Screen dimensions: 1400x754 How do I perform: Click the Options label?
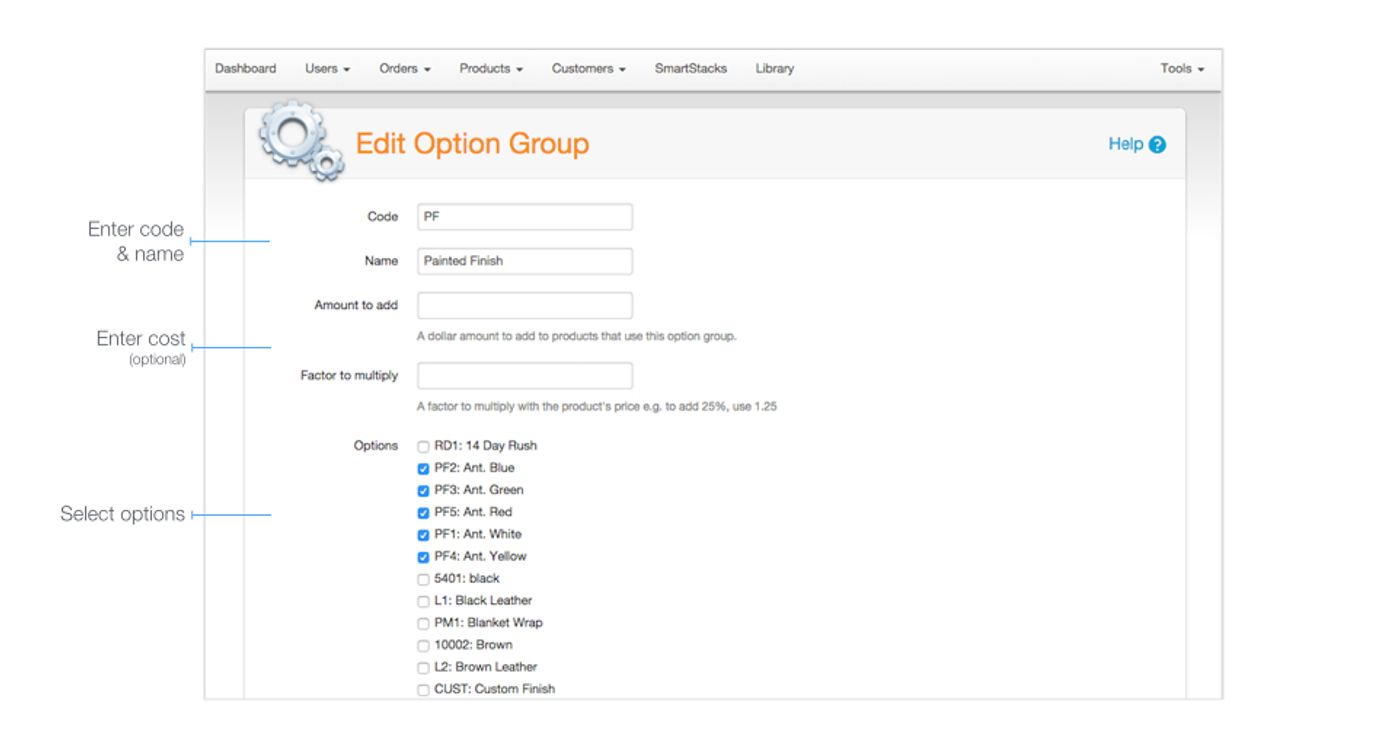point(376,446)
